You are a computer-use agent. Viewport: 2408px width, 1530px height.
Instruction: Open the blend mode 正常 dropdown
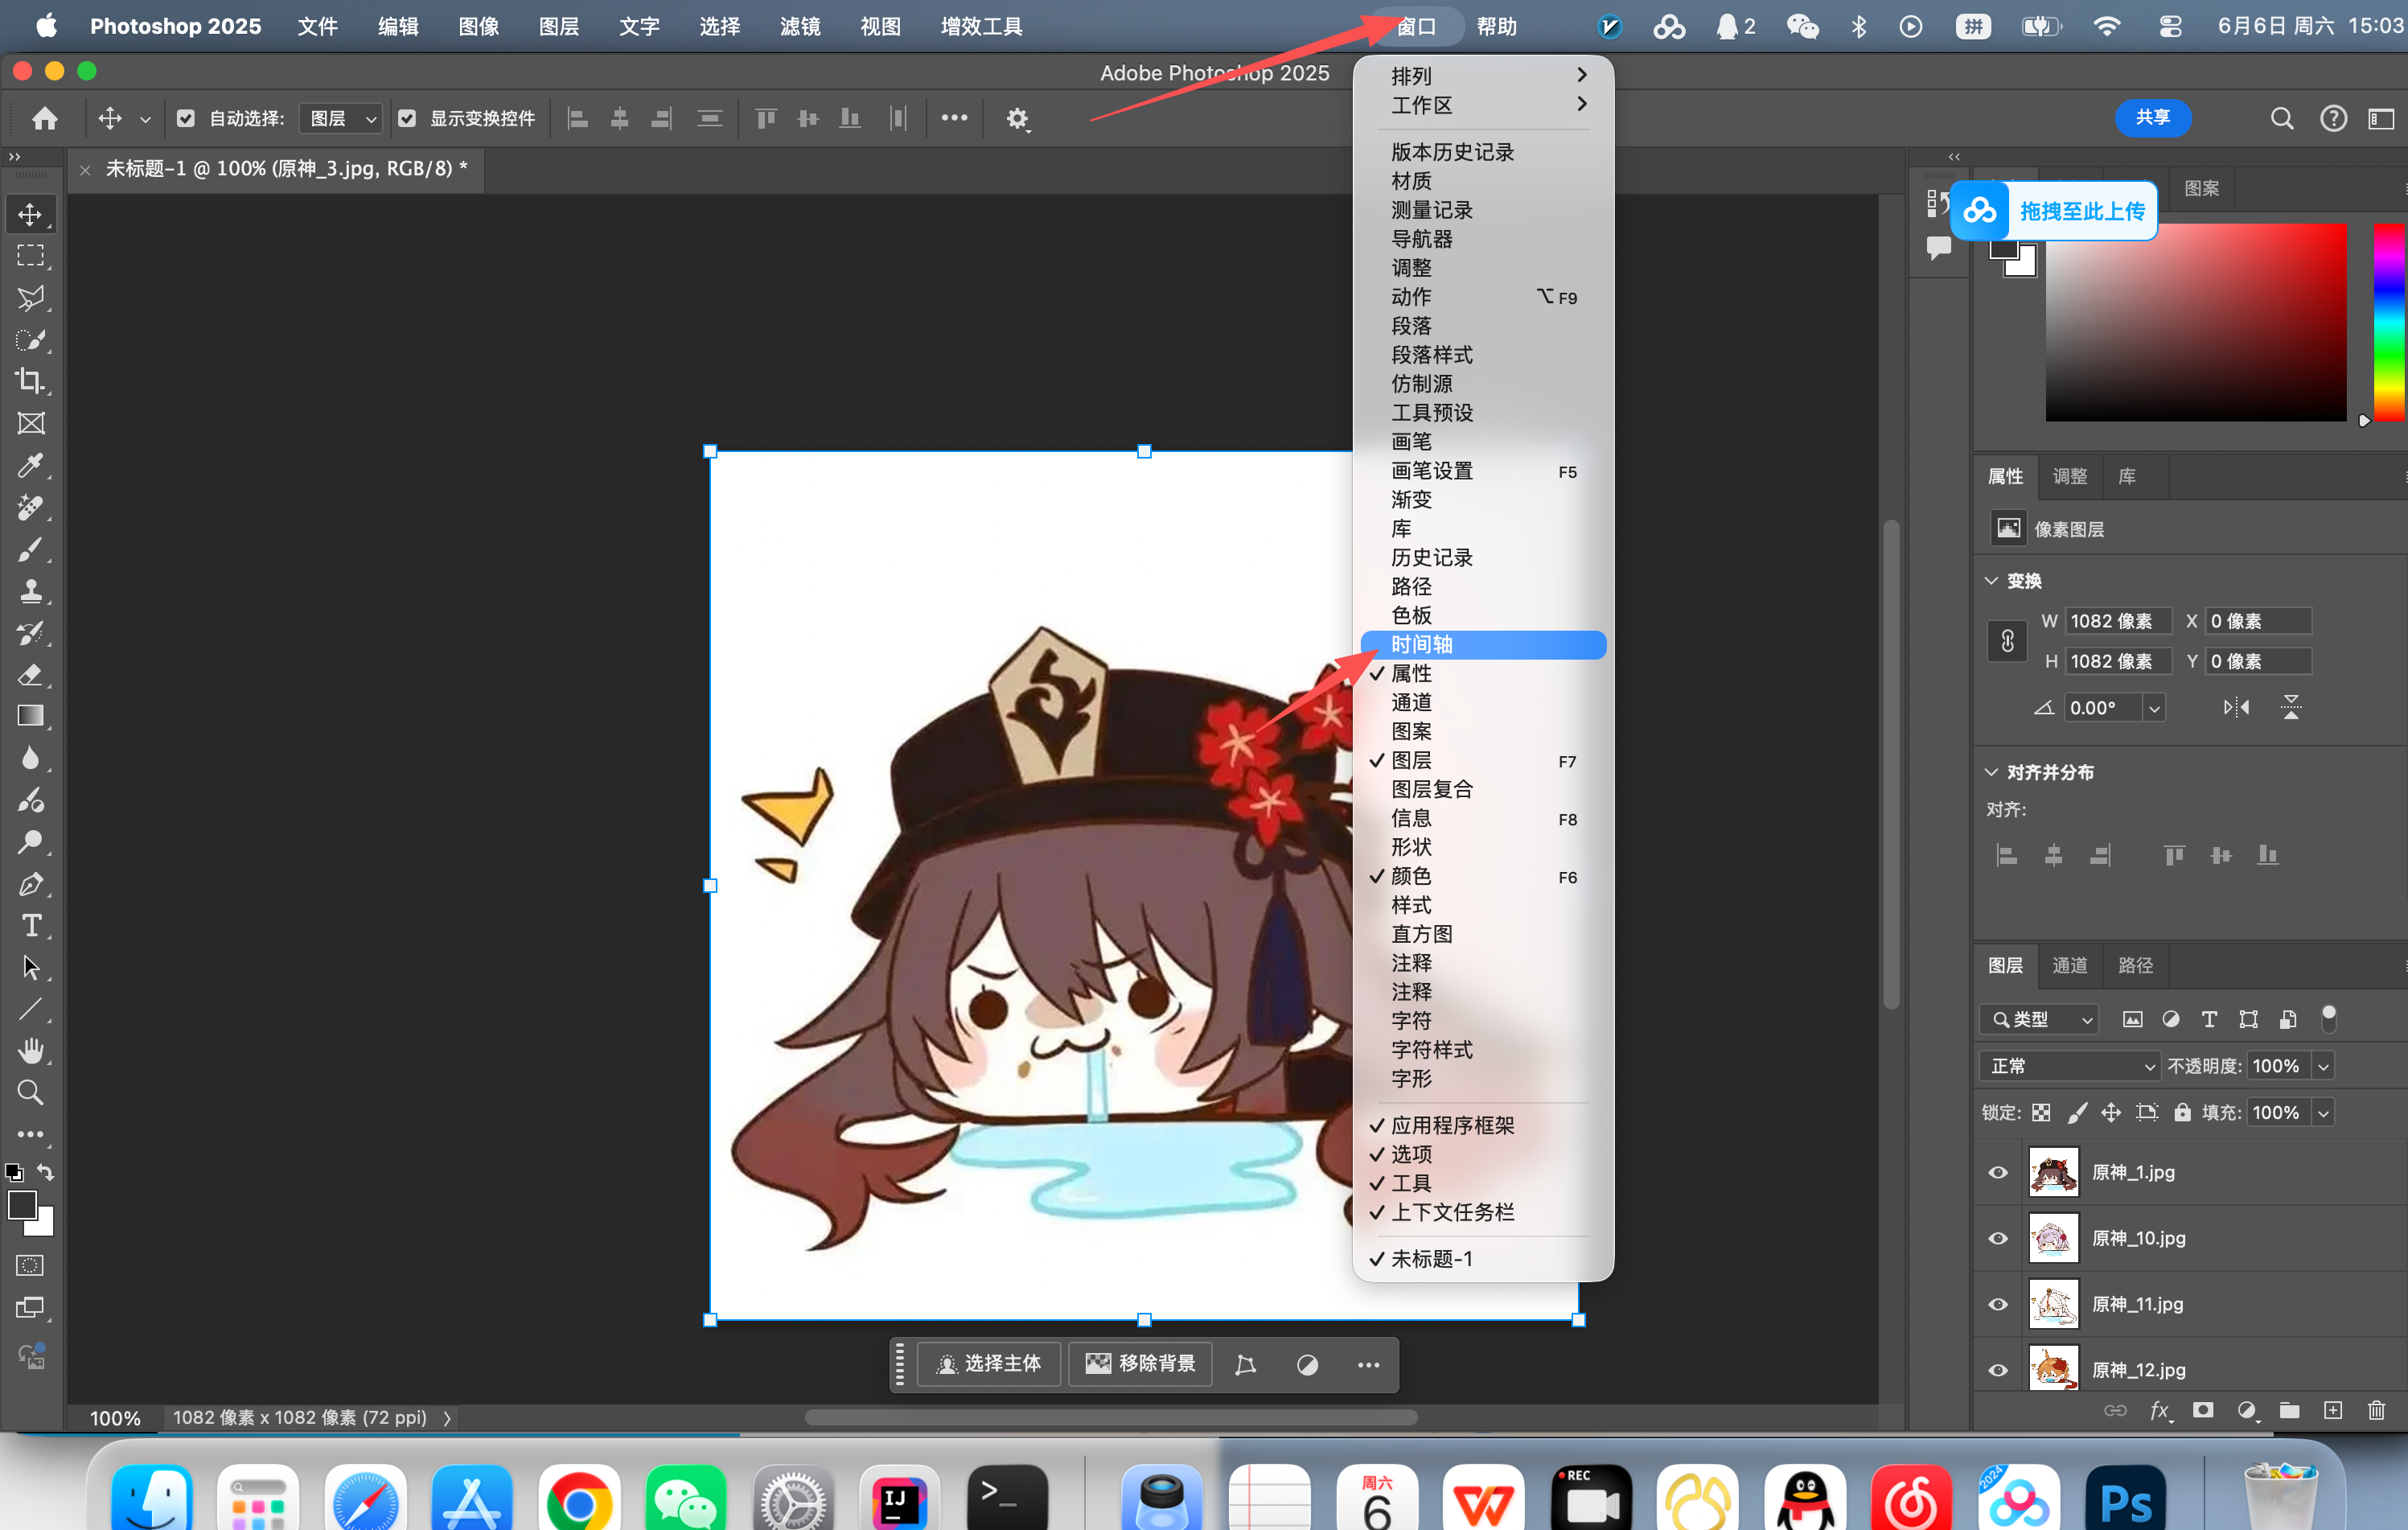2070,1066
